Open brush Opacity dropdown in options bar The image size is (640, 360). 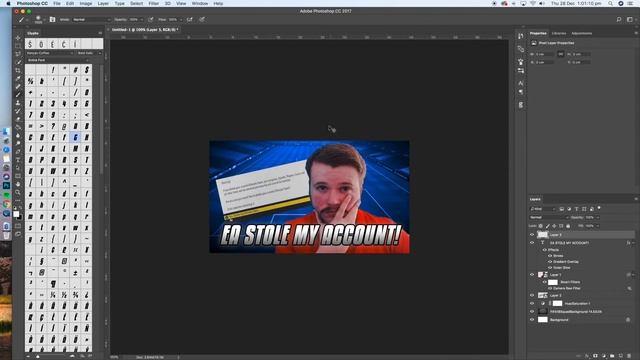click(141, 20)
